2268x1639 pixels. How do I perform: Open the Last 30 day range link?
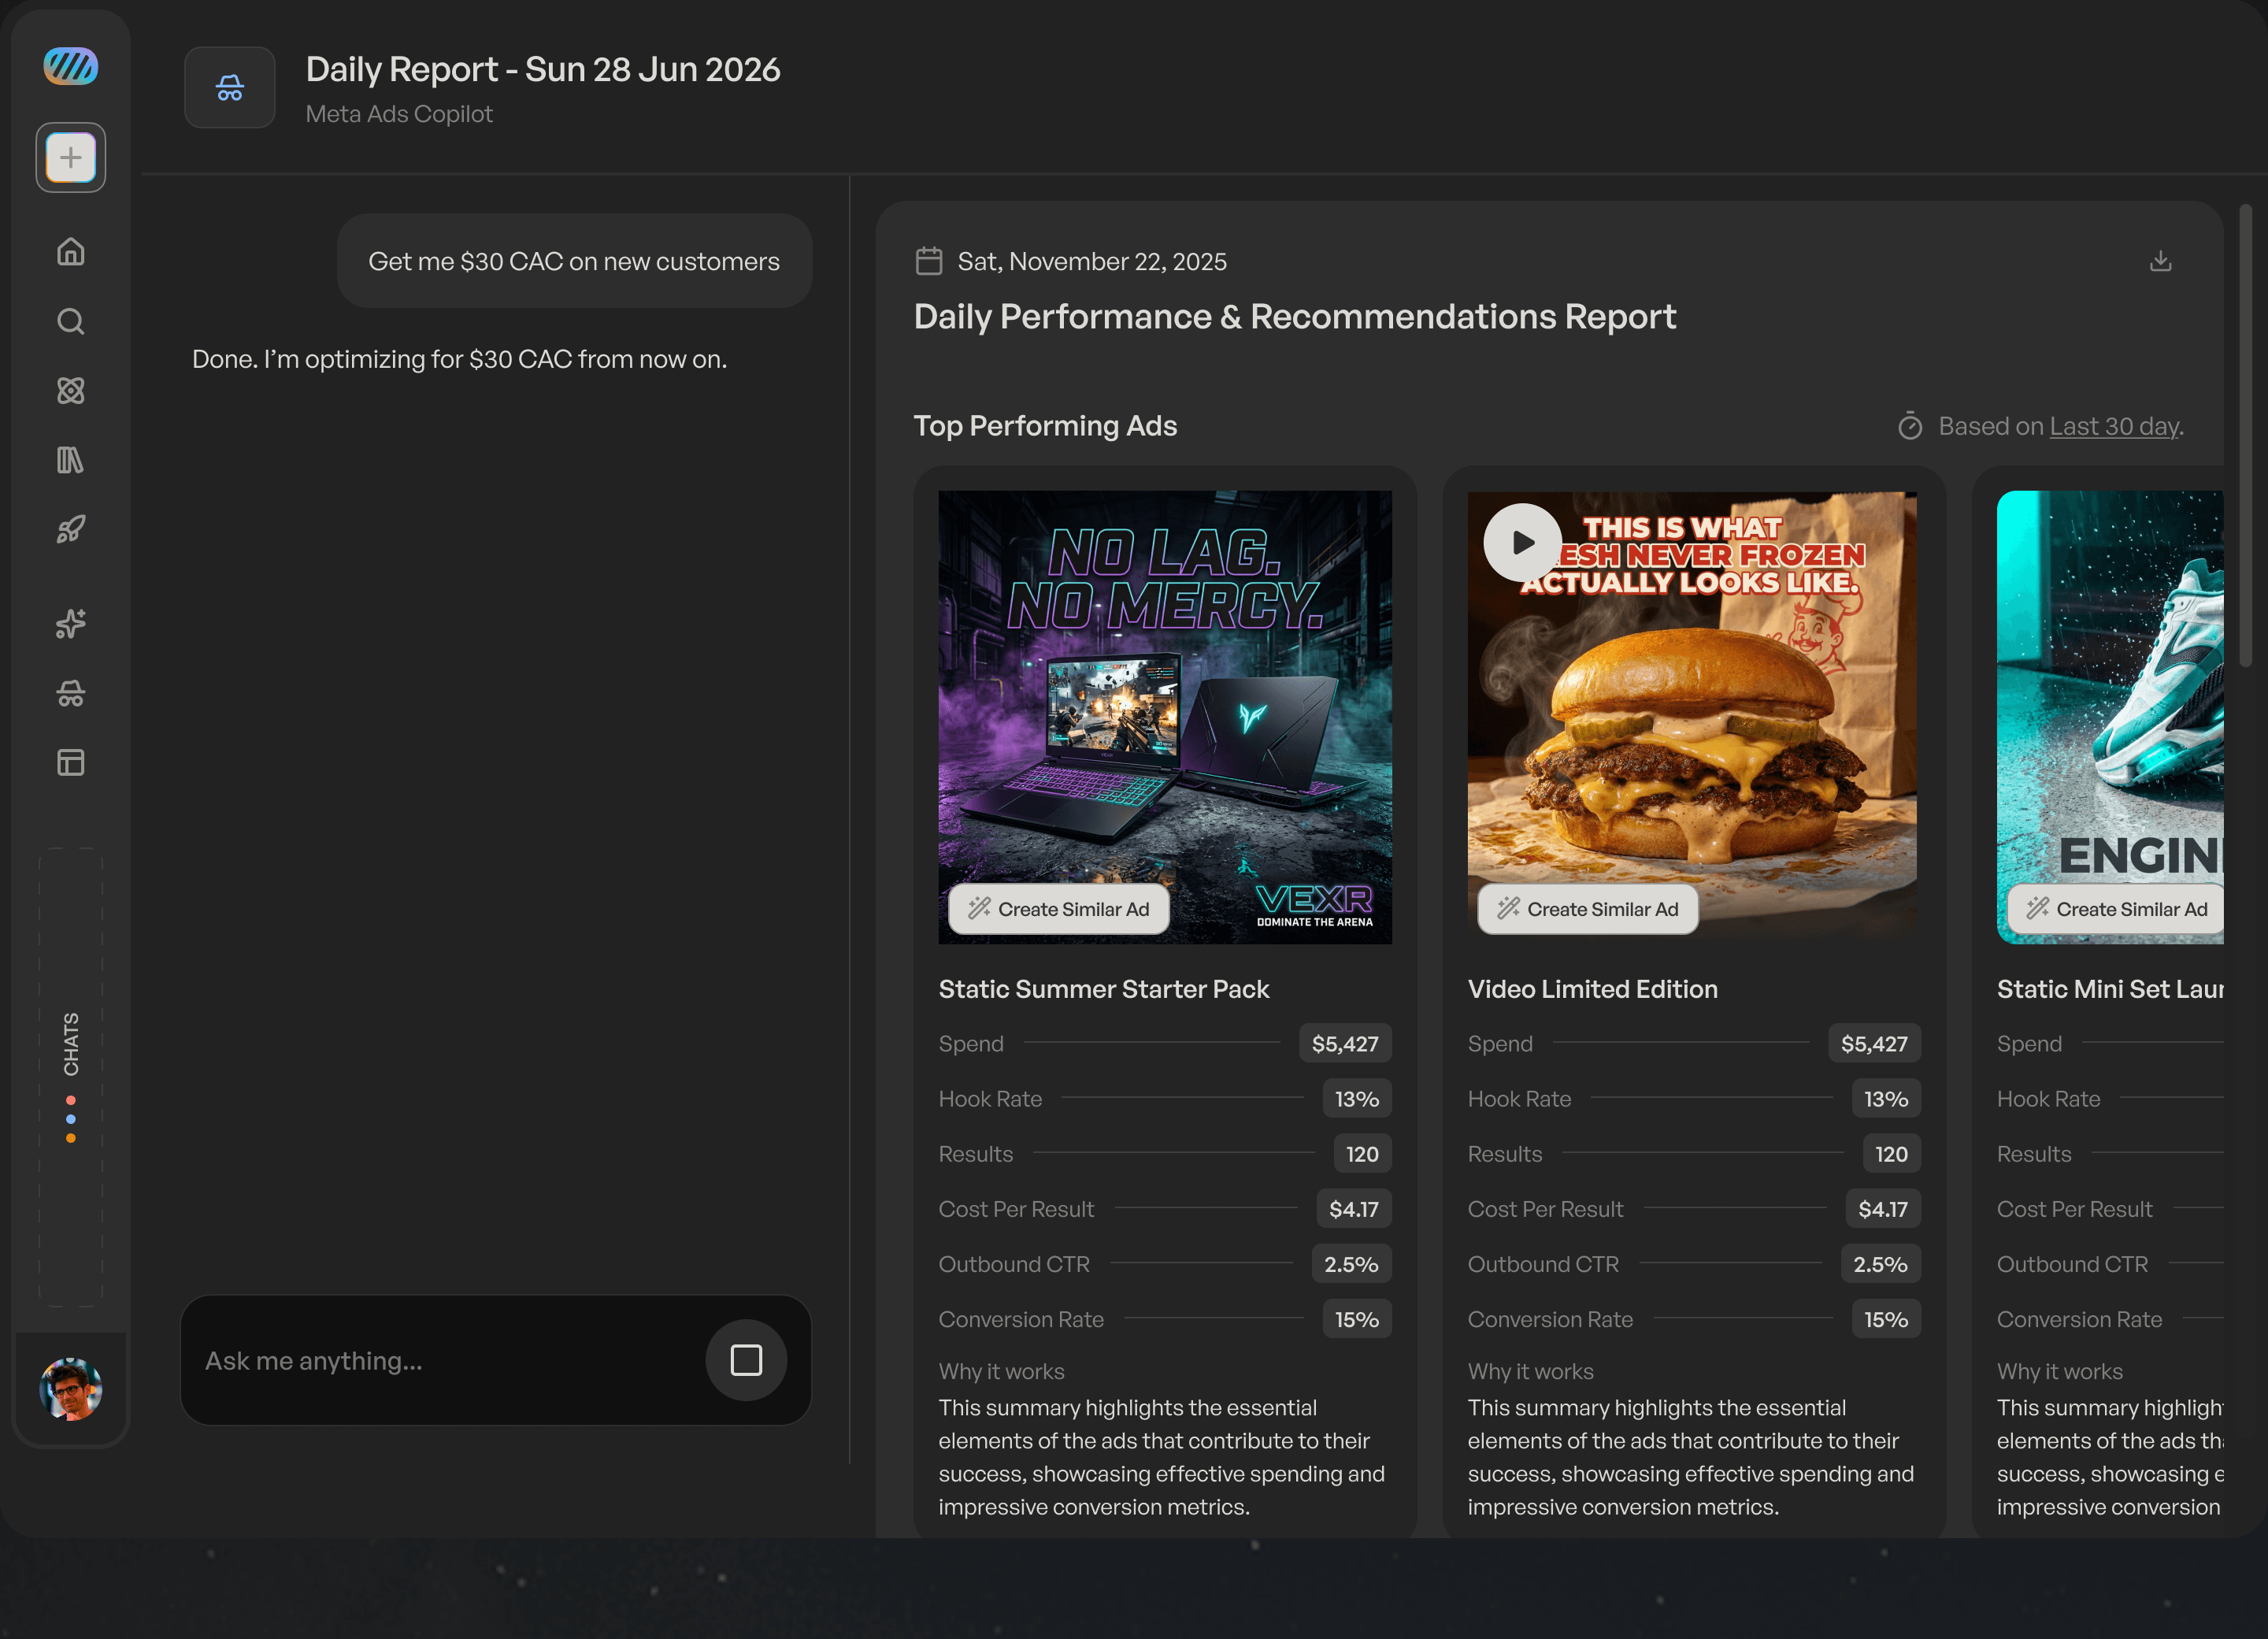2114,426
